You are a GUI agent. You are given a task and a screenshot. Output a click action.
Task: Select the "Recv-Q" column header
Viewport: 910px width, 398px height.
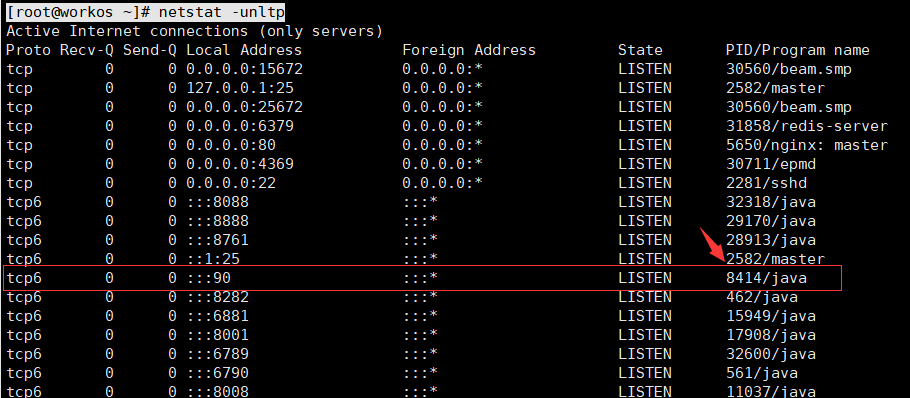click(86, 50)
